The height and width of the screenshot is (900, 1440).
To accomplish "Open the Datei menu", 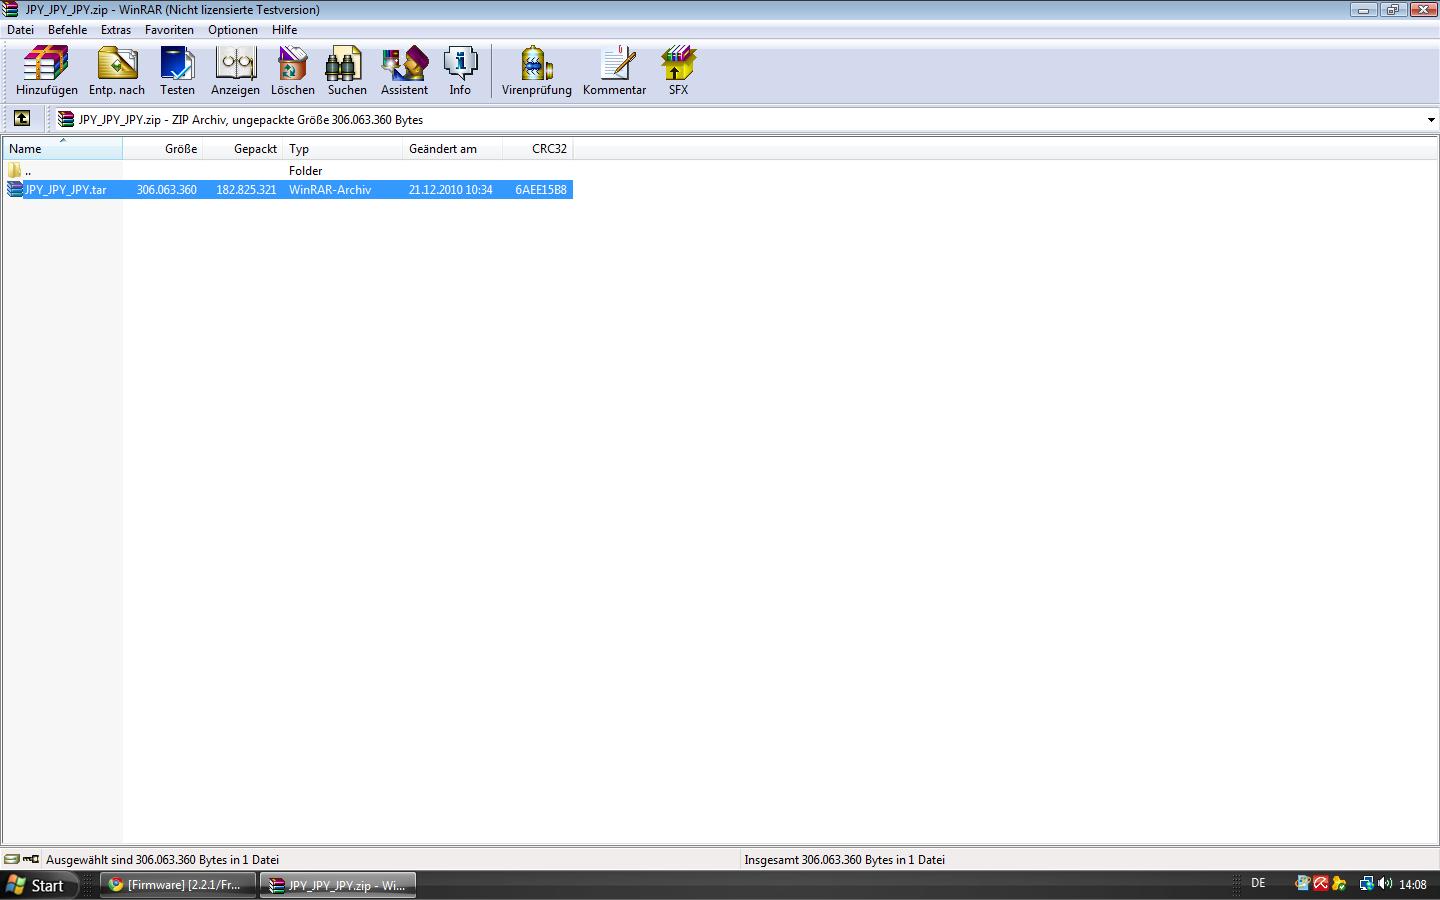I will (20, 30).
